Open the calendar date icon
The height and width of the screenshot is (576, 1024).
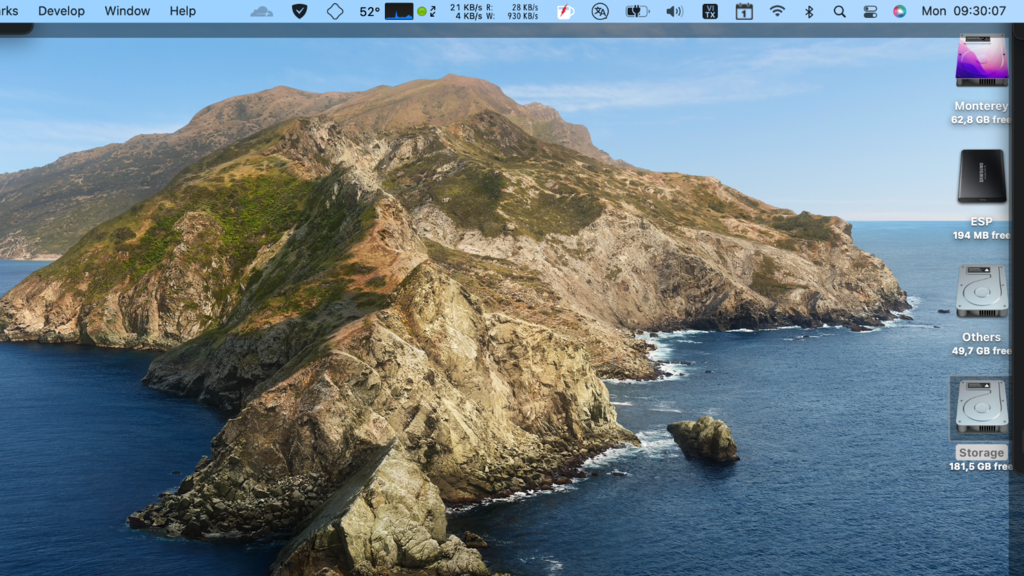click(744, 11)
